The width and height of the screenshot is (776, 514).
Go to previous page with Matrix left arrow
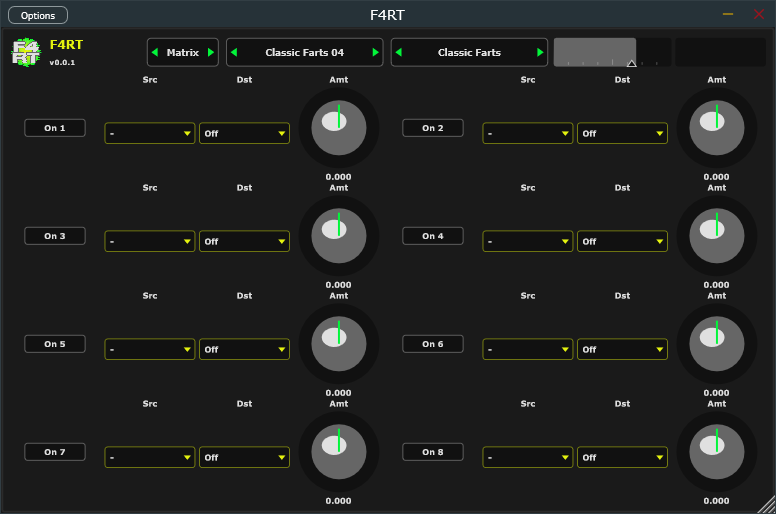(155, 52)
